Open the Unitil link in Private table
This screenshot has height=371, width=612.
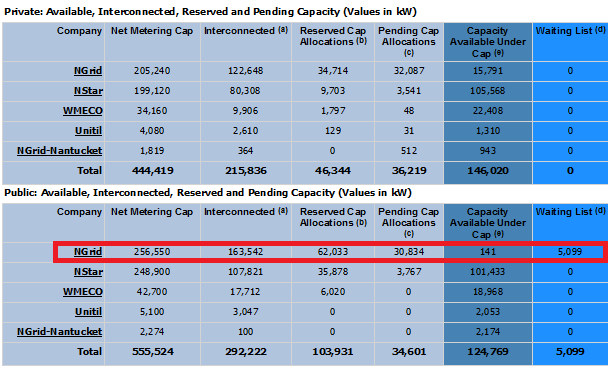click(x=88, y=131)
